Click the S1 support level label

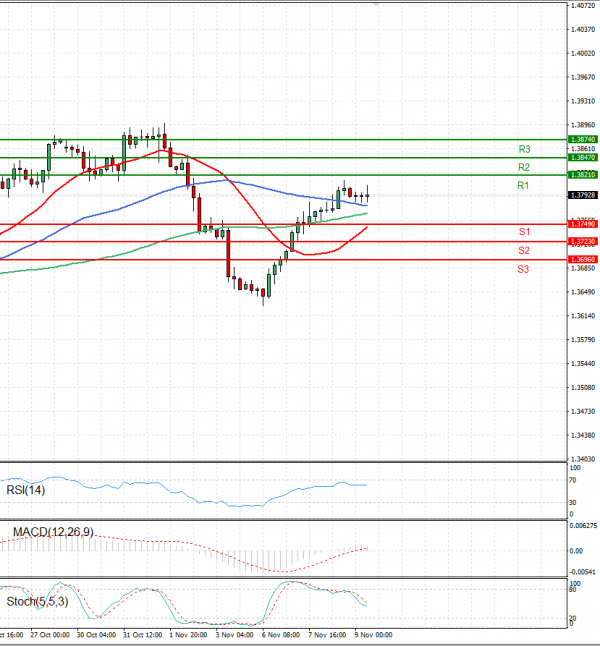(x=524, y=232)
